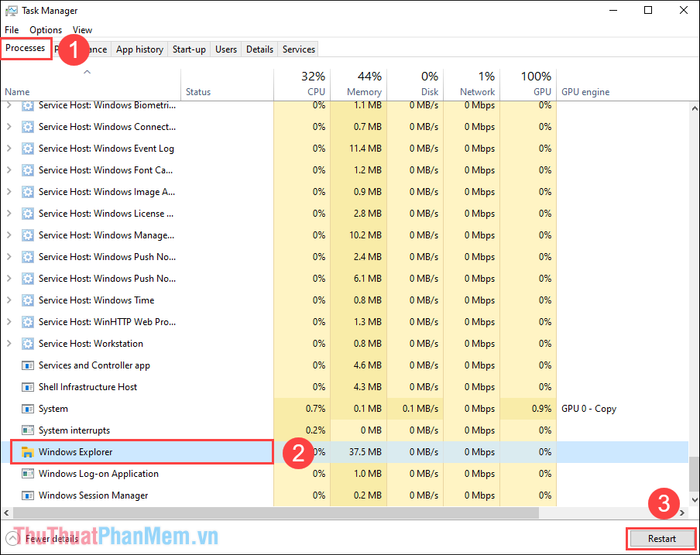Select the Shell Infrastructure Host name
Screen dimensions: 700x555
click(88, 387)
